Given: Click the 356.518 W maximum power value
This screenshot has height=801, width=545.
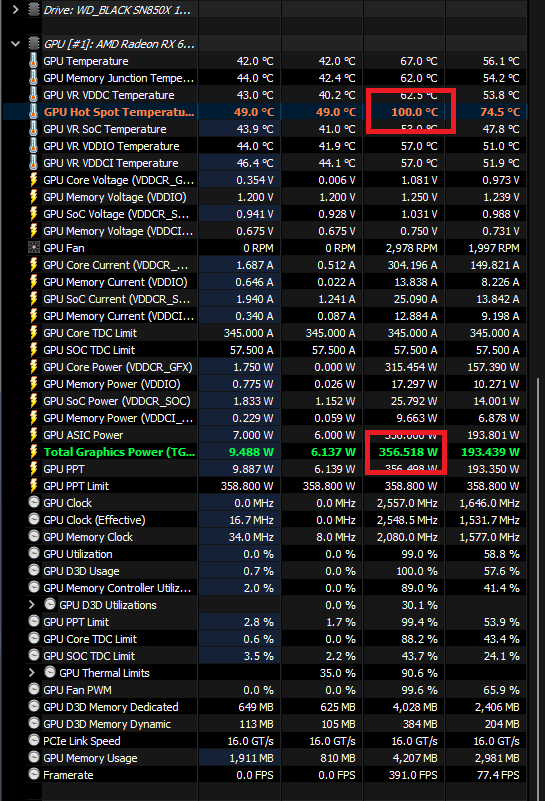Looking at the screenshot, I should click(x=408, y=452).
